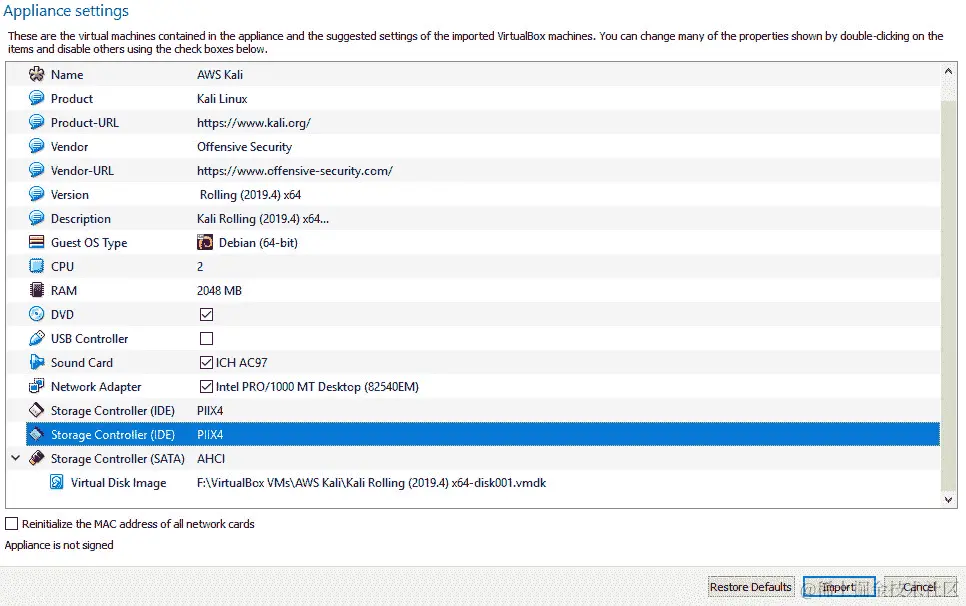Click the Network Adapter icon

tap(36, 386)
